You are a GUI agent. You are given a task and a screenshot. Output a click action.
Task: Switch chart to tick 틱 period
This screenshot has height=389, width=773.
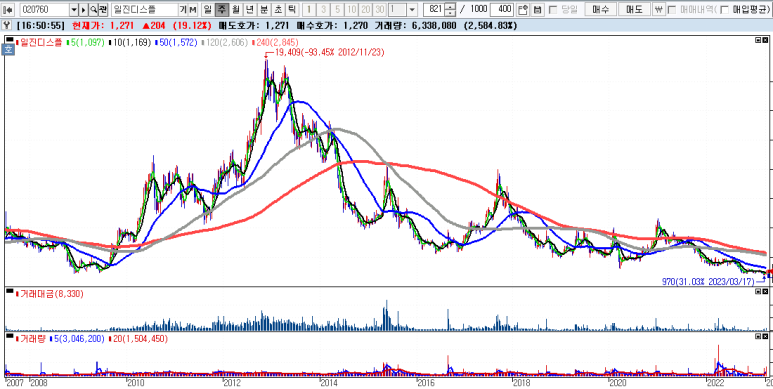tap(293, 9)
